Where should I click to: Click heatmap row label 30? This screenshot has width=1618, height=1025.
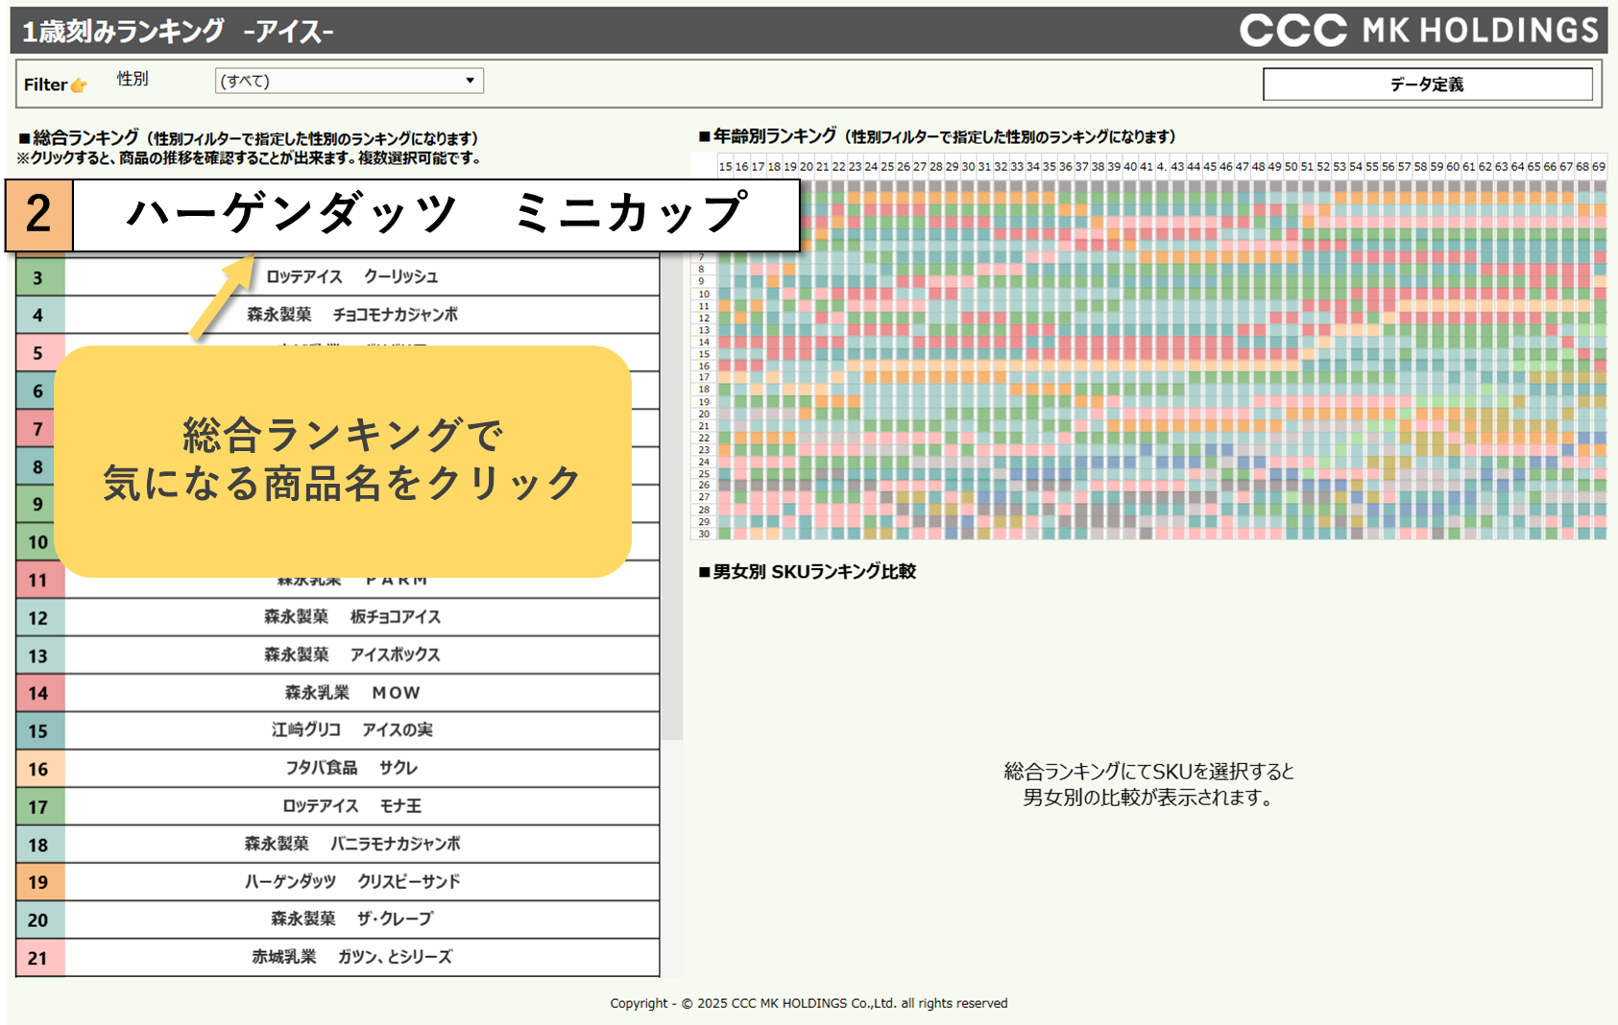click(704, 534)
